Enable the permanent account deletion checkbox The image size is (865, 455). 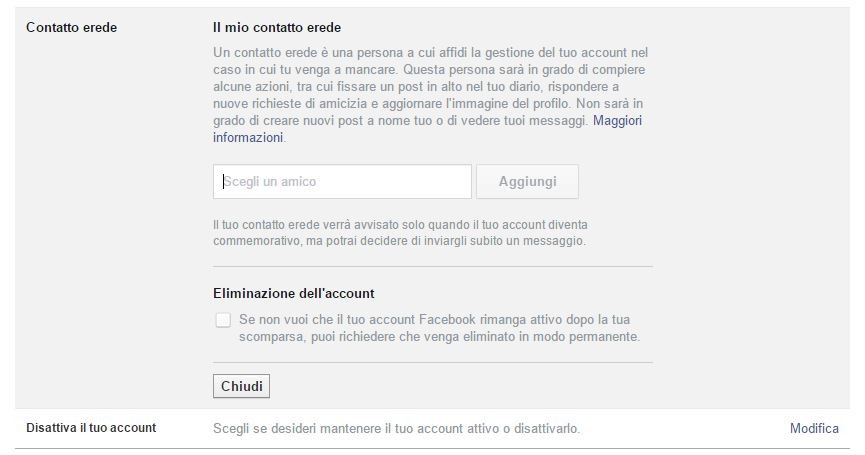pos(222,320)
